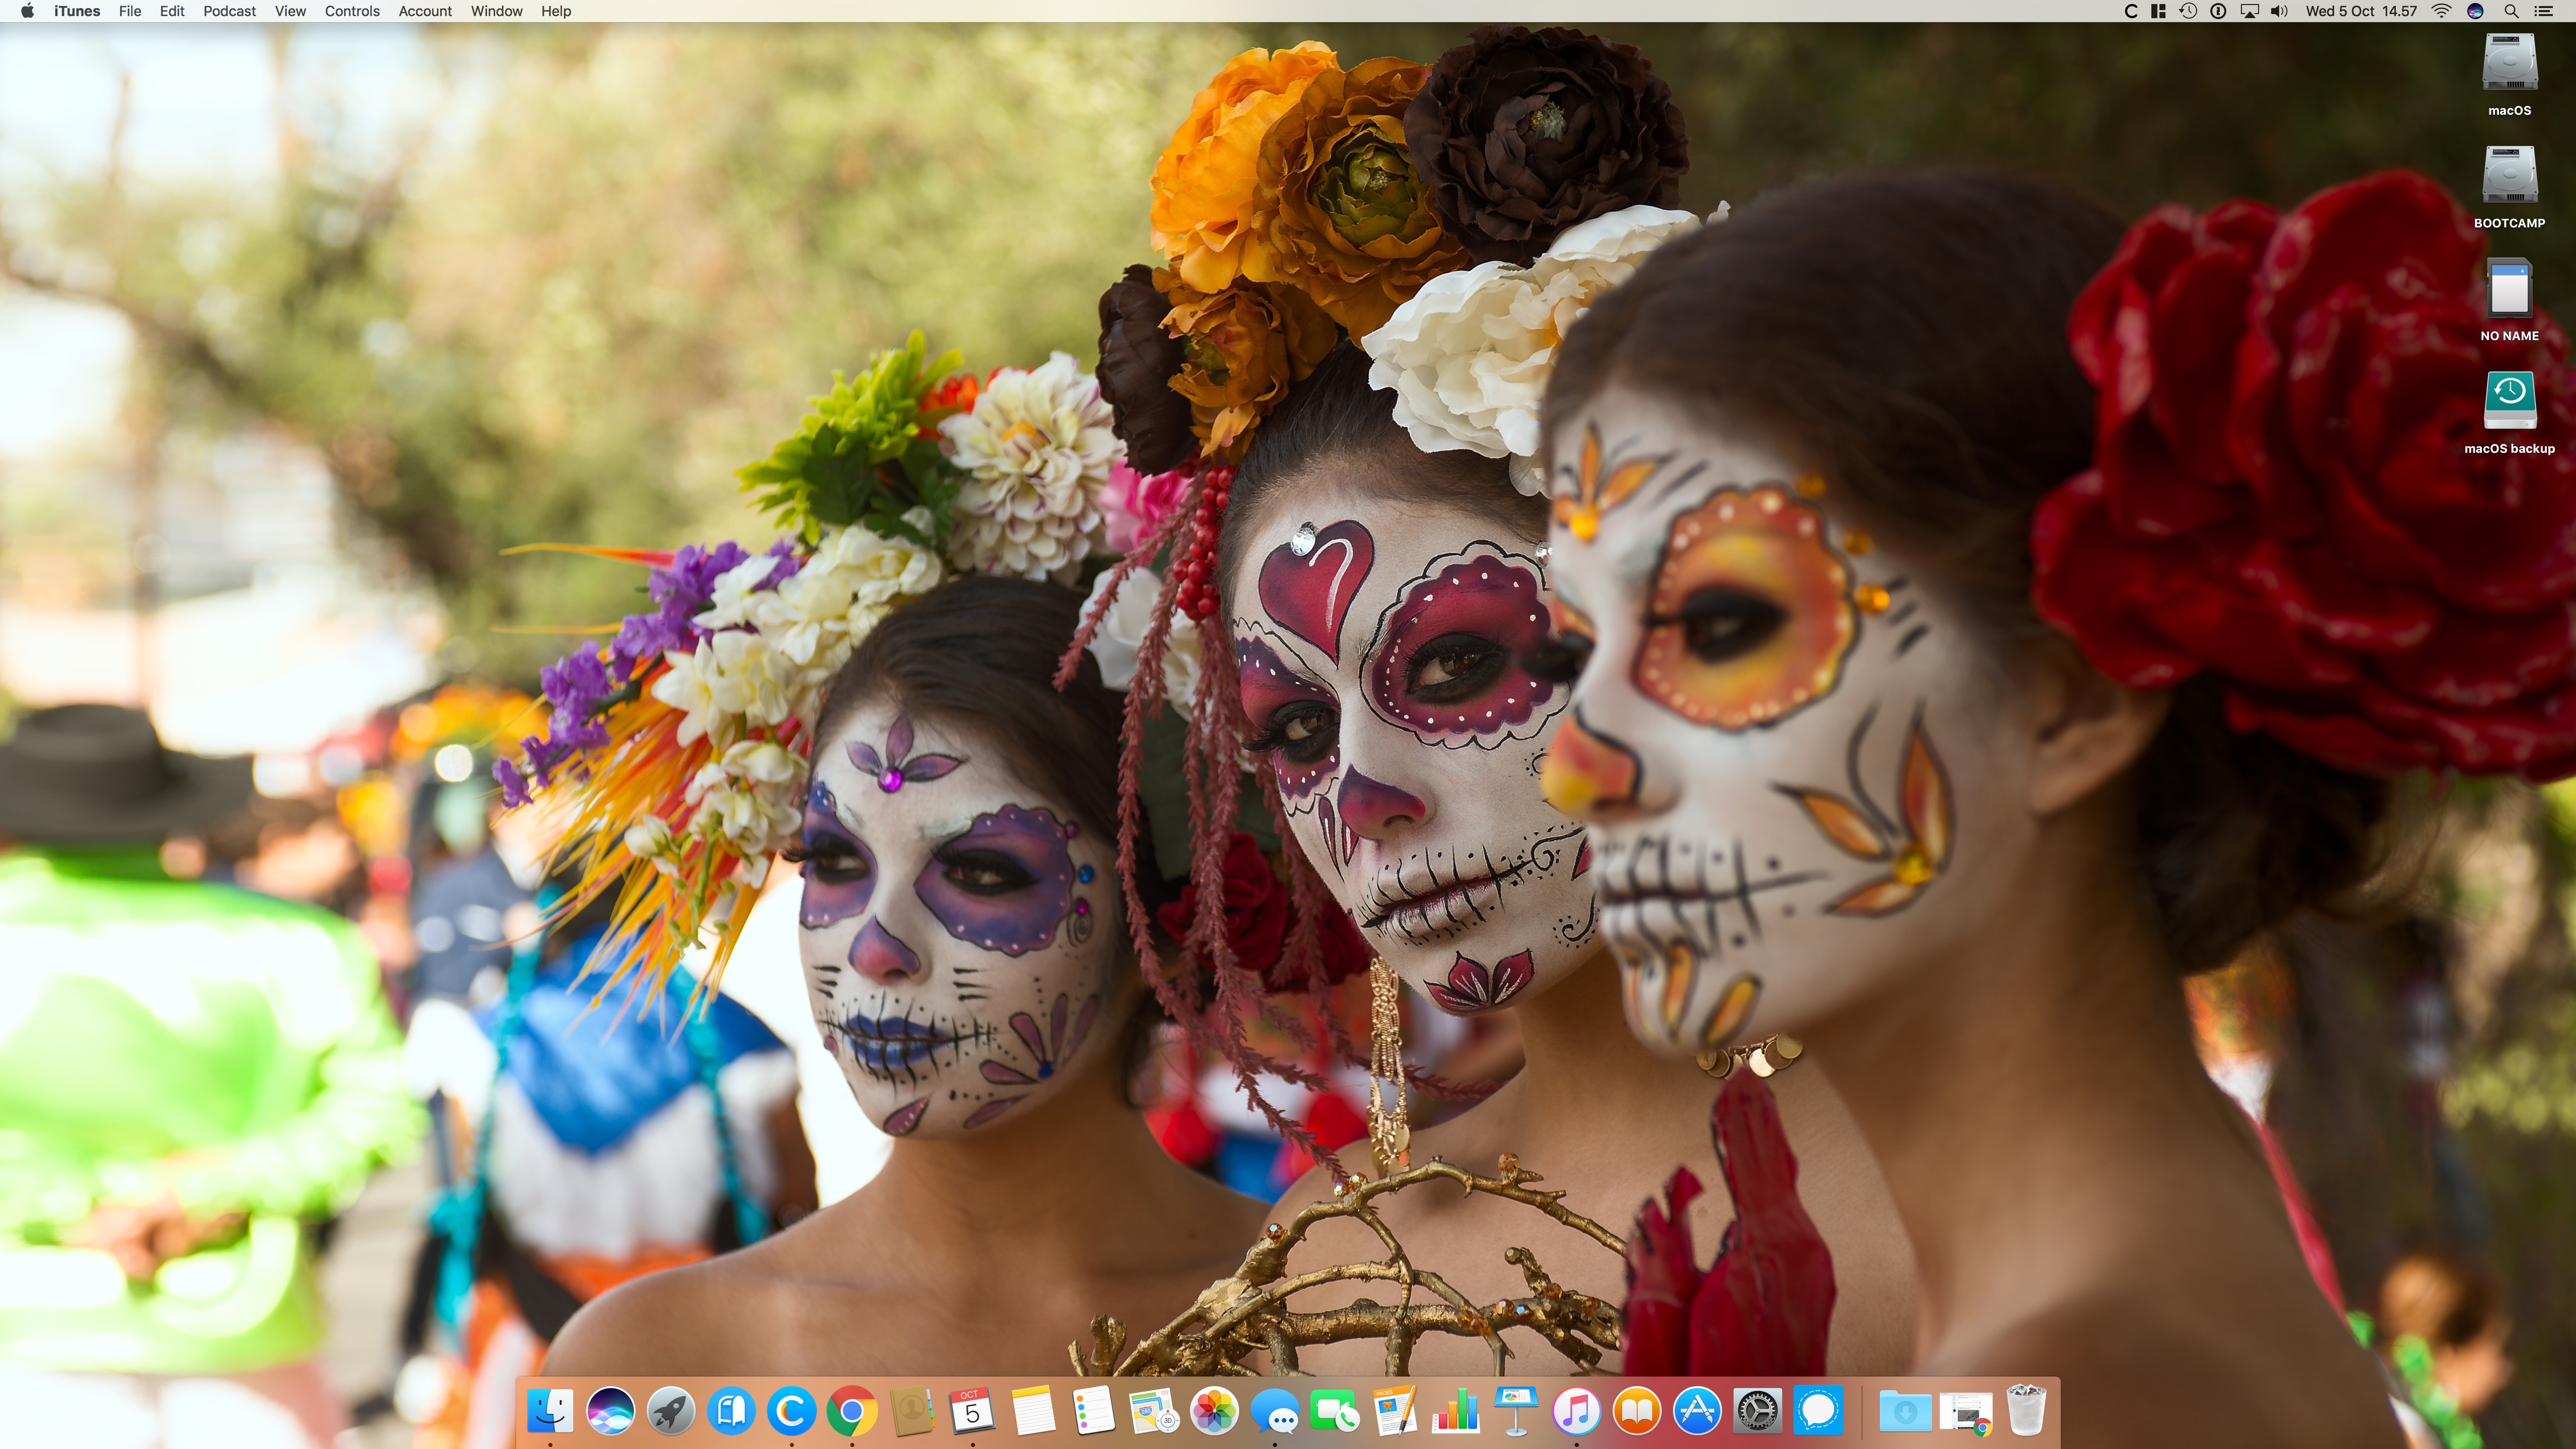Image resolution: width=2576 pixels, height=1449 pixels.
Task: Click the C status icon in menu bar
Action: (2130, 11)
